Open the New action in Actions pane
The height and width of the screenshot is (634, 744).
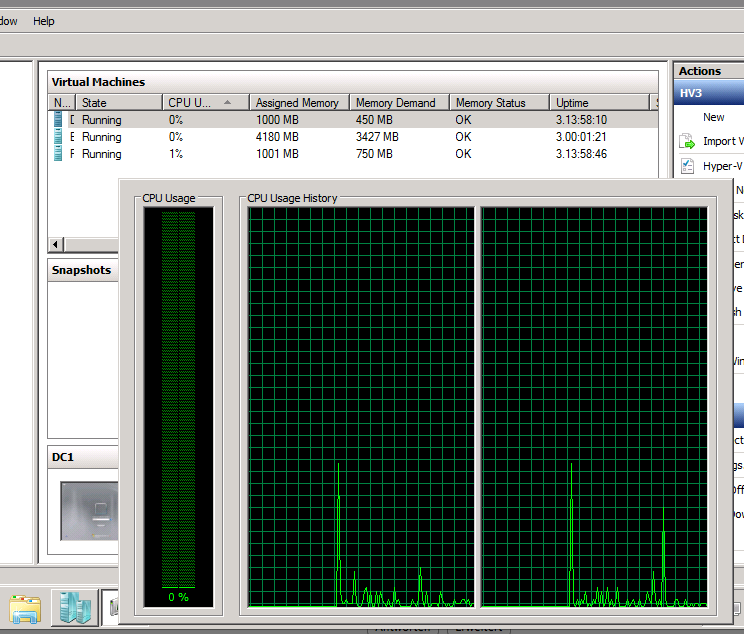tap(713, 117)
